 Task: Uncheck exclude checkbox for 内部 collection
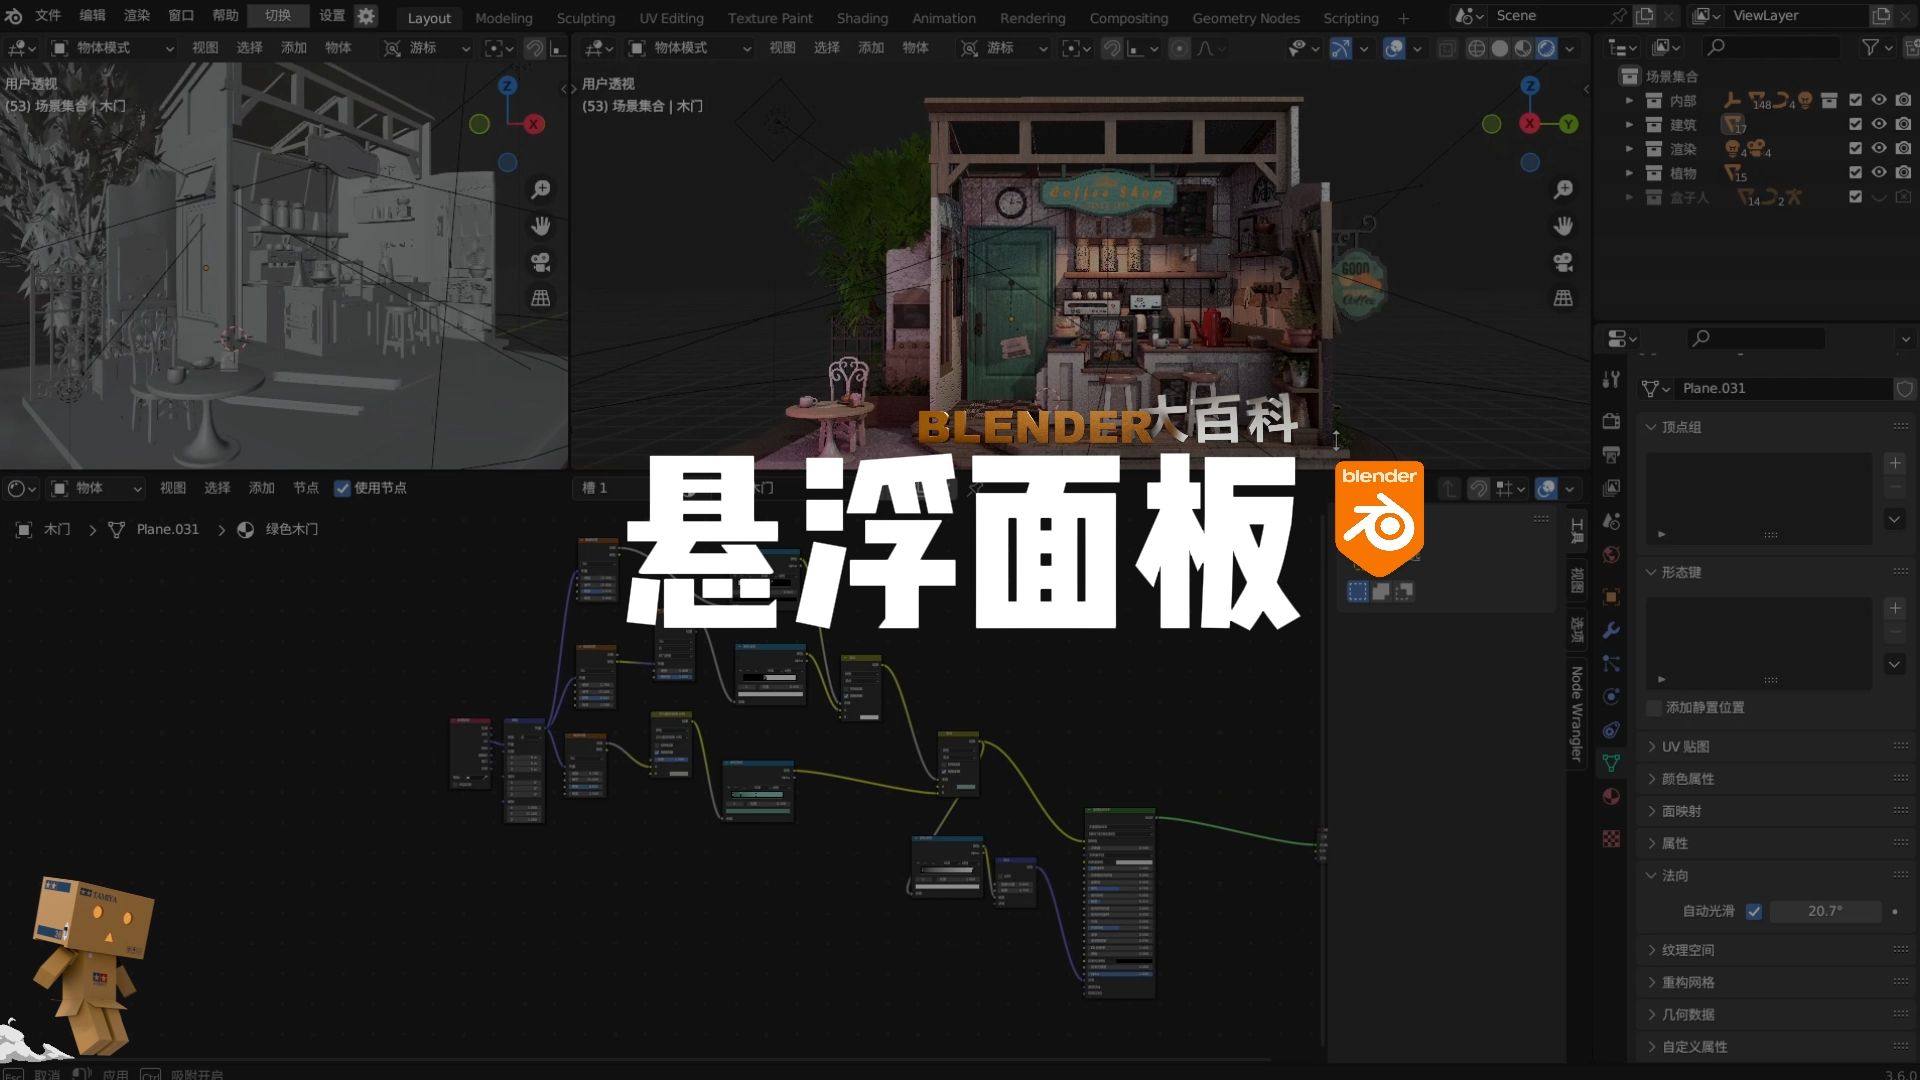(1855, 100)
